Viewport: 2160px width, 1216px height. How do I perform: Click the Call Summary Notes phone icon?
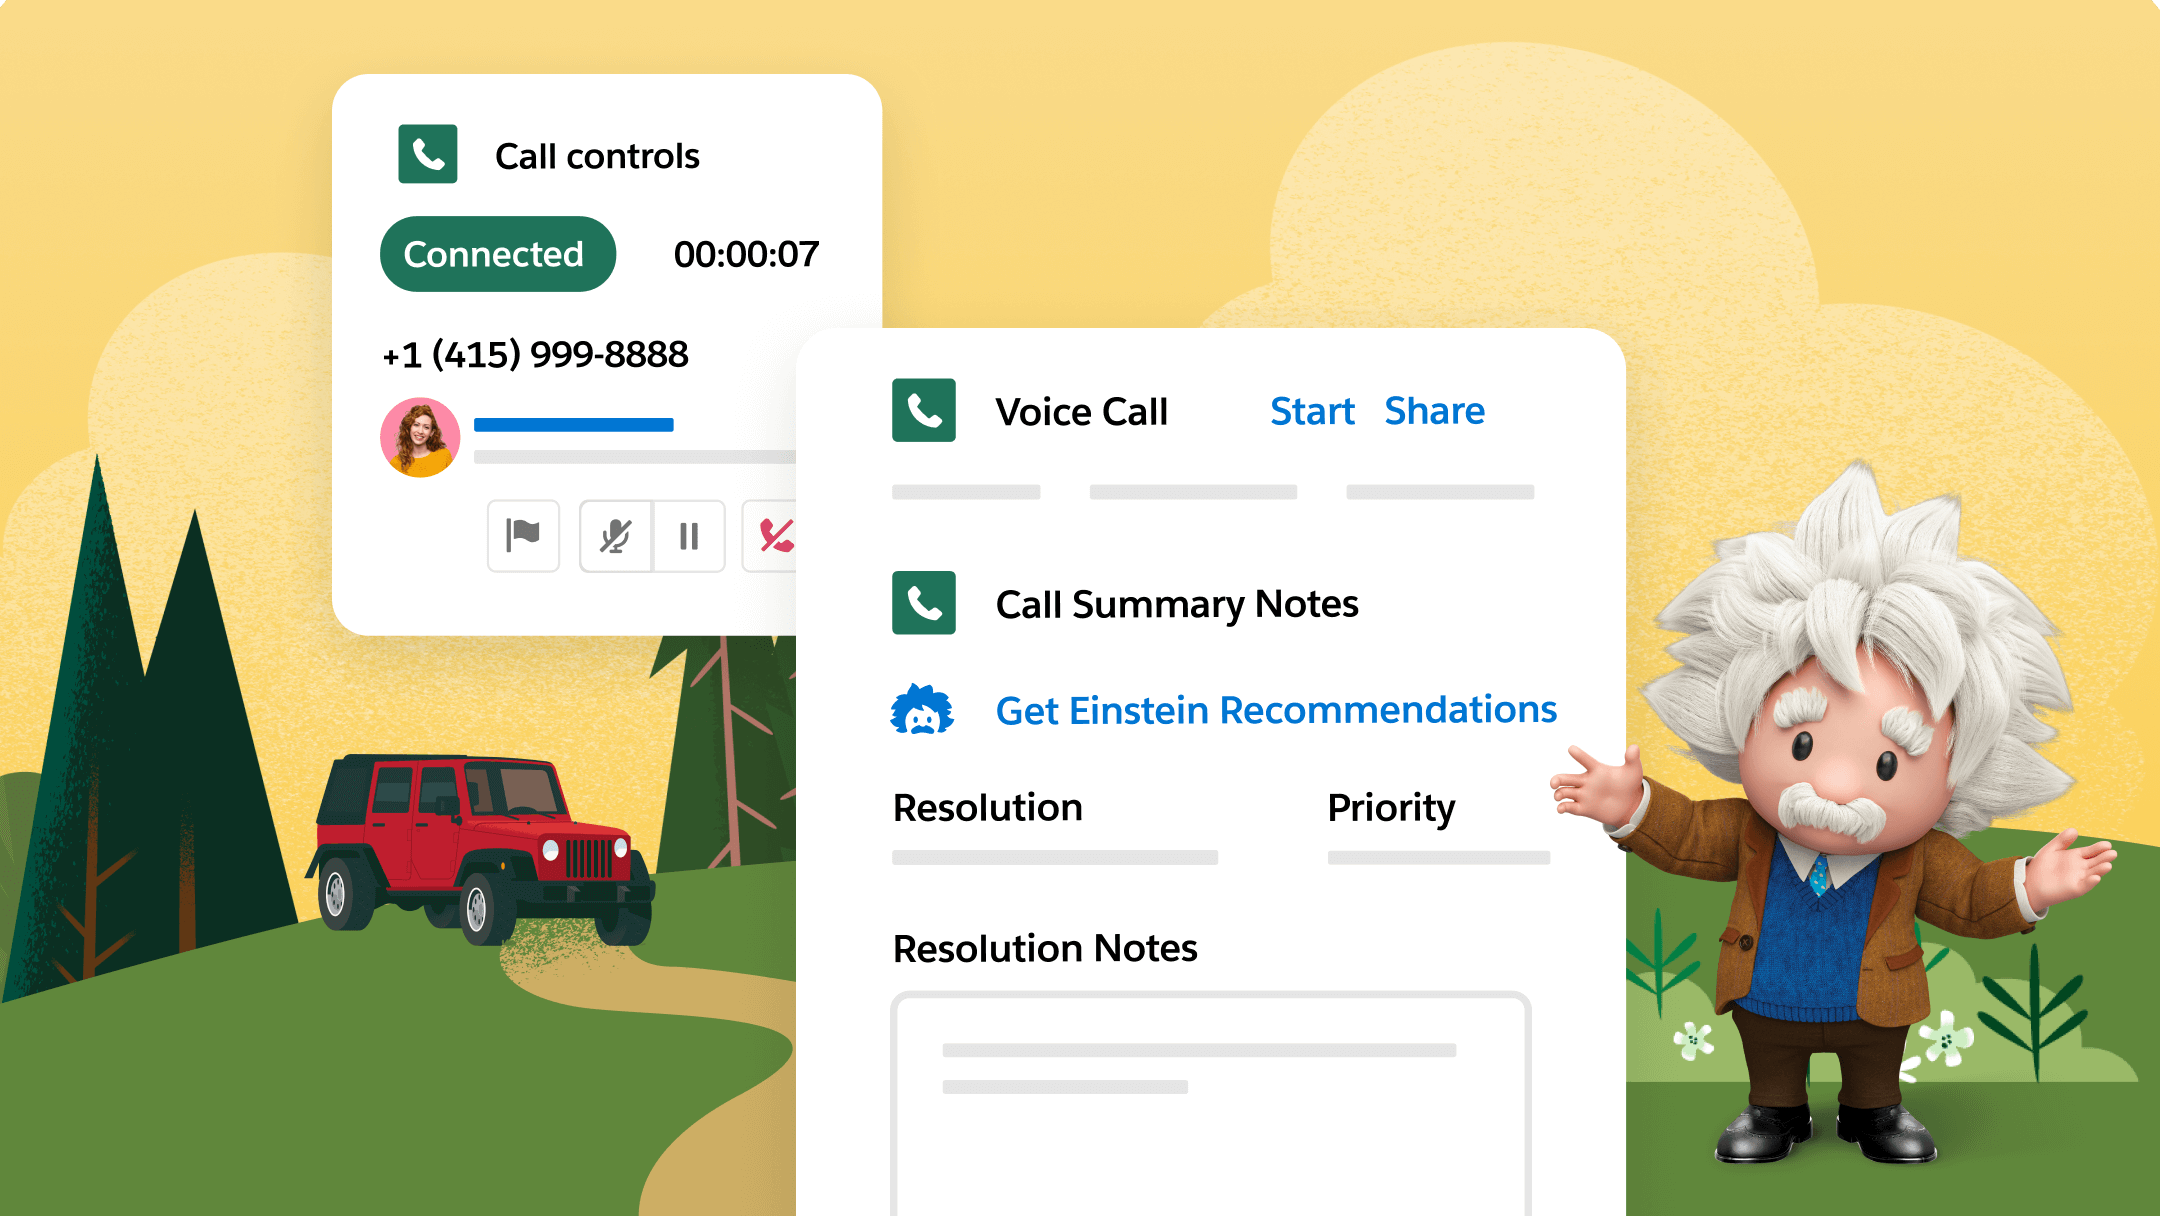(924, 603)
